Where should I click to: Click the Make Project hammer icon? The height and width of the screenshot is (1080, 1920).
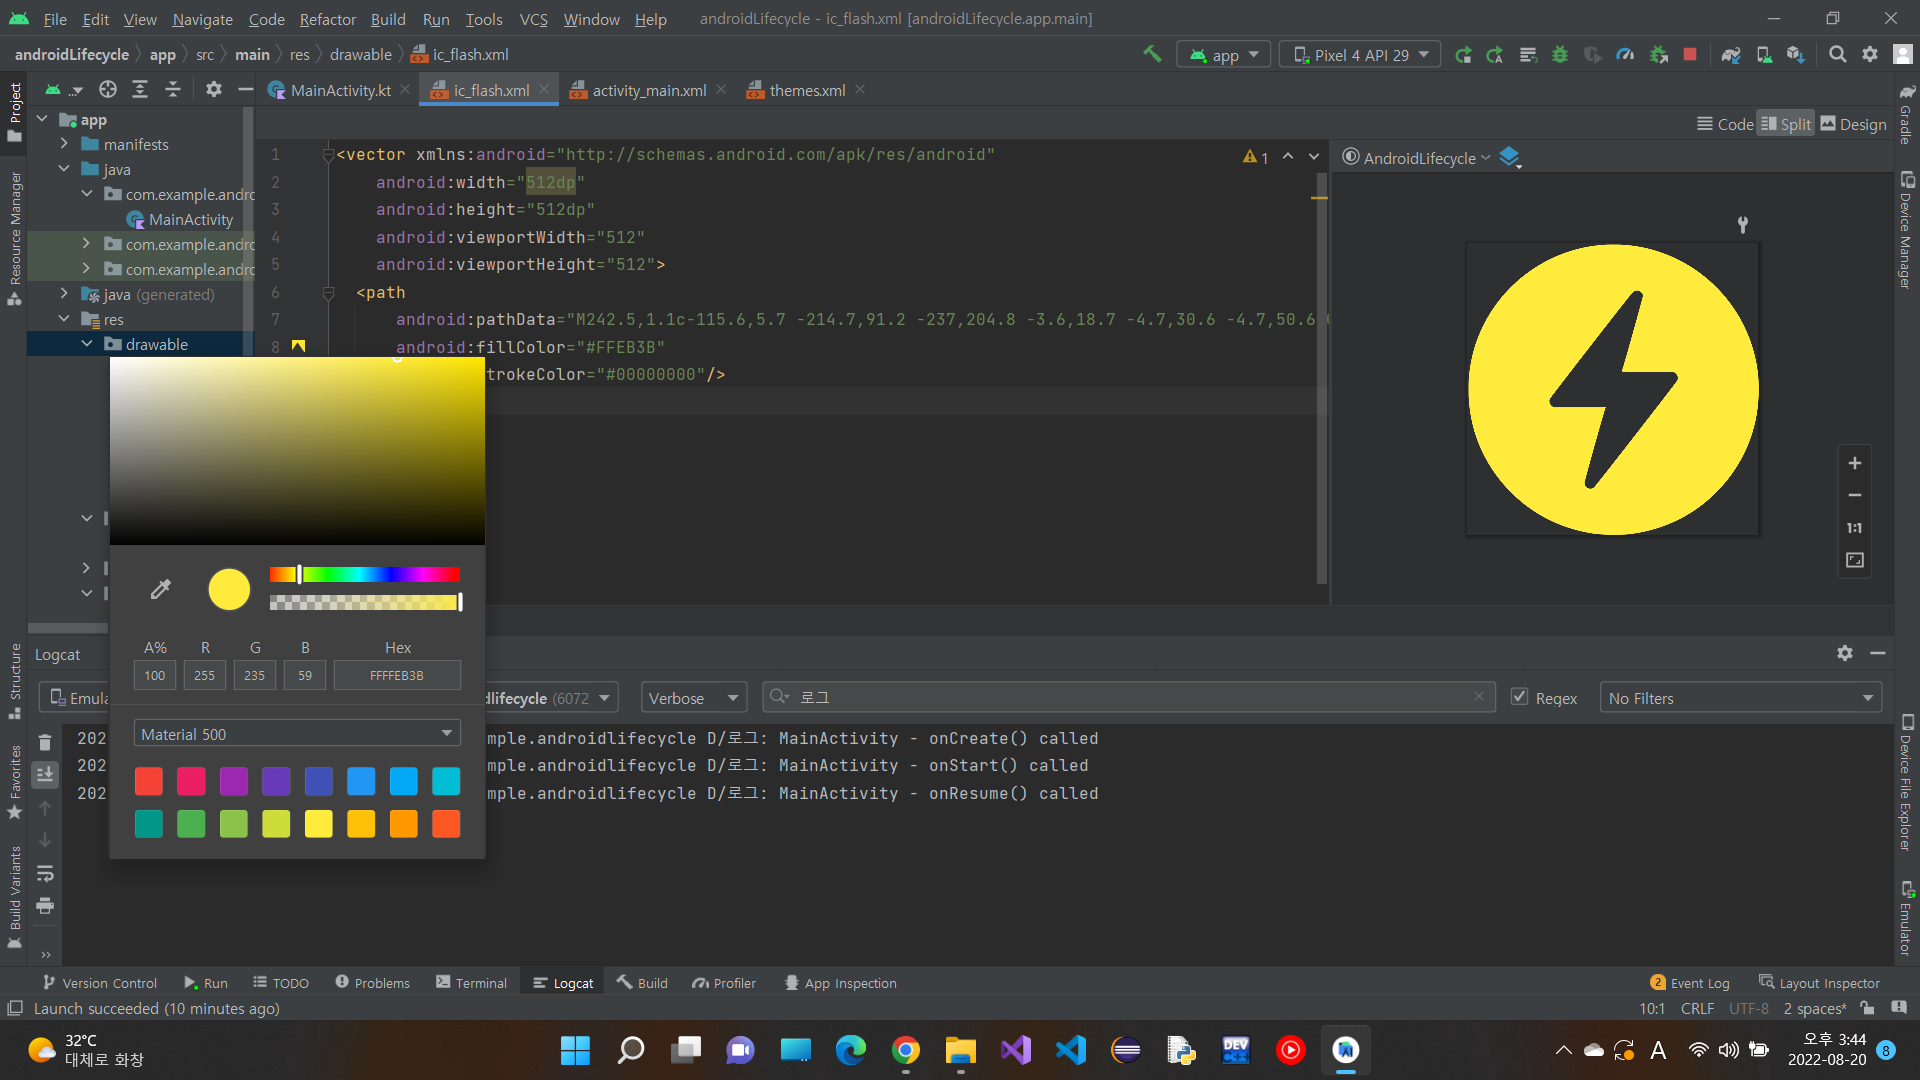click(1152, 55)
